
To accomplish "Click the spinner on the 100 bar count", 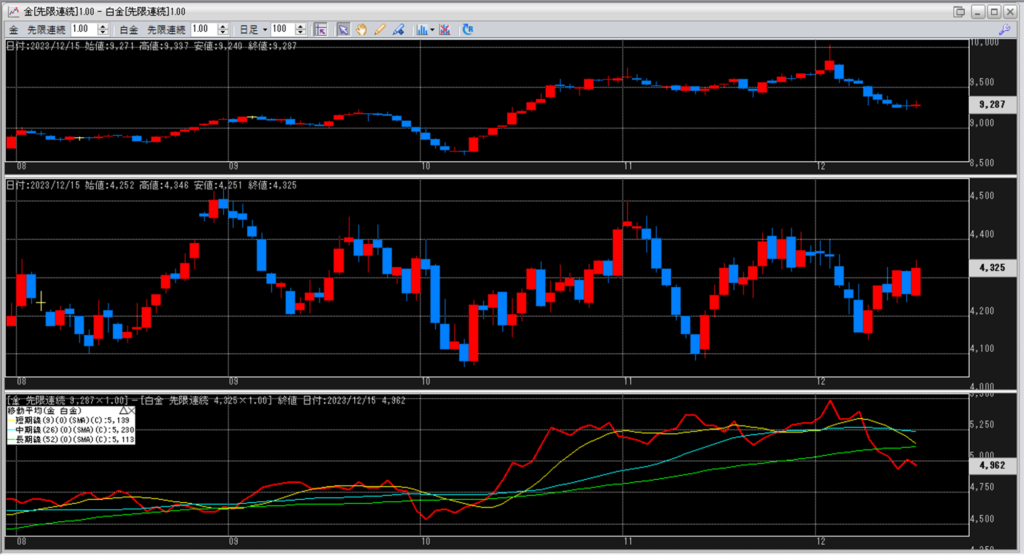I will [302, 29].
